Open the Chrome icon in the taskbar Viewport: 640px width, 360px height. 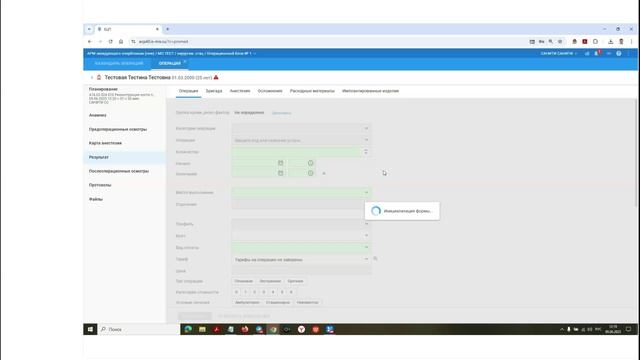click(x=273, y=329)
